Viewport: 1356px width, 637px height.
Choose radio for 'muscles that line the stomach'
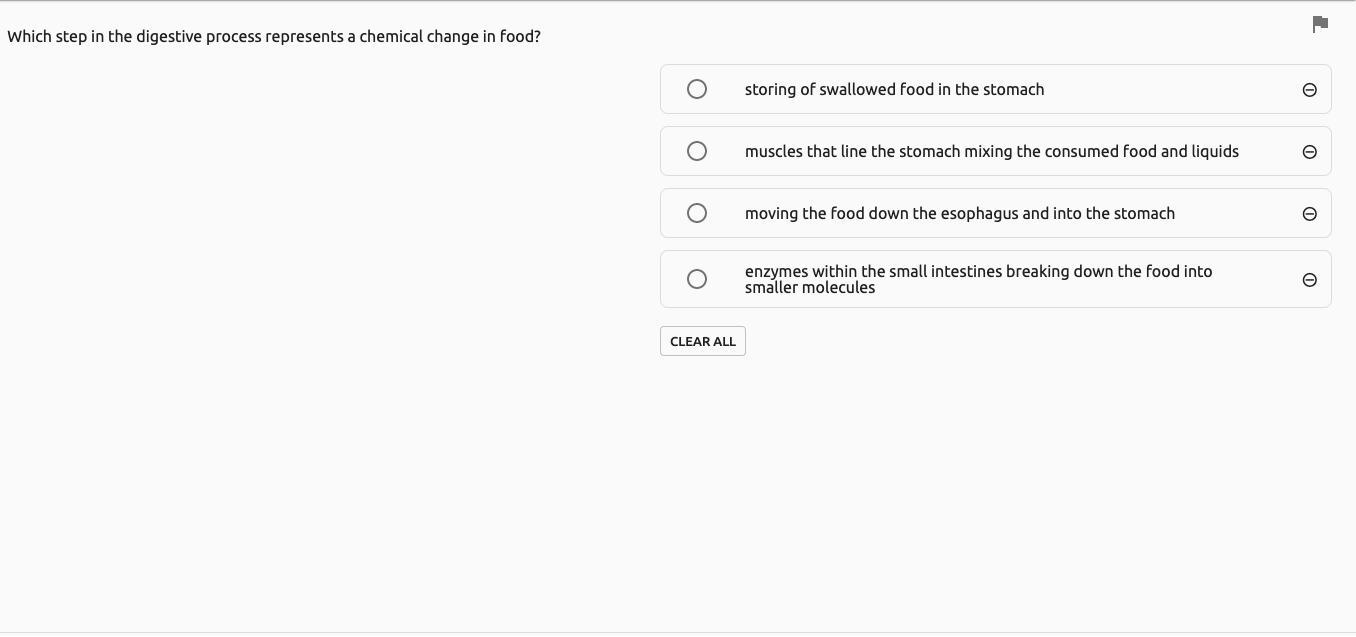pos(697,151)
